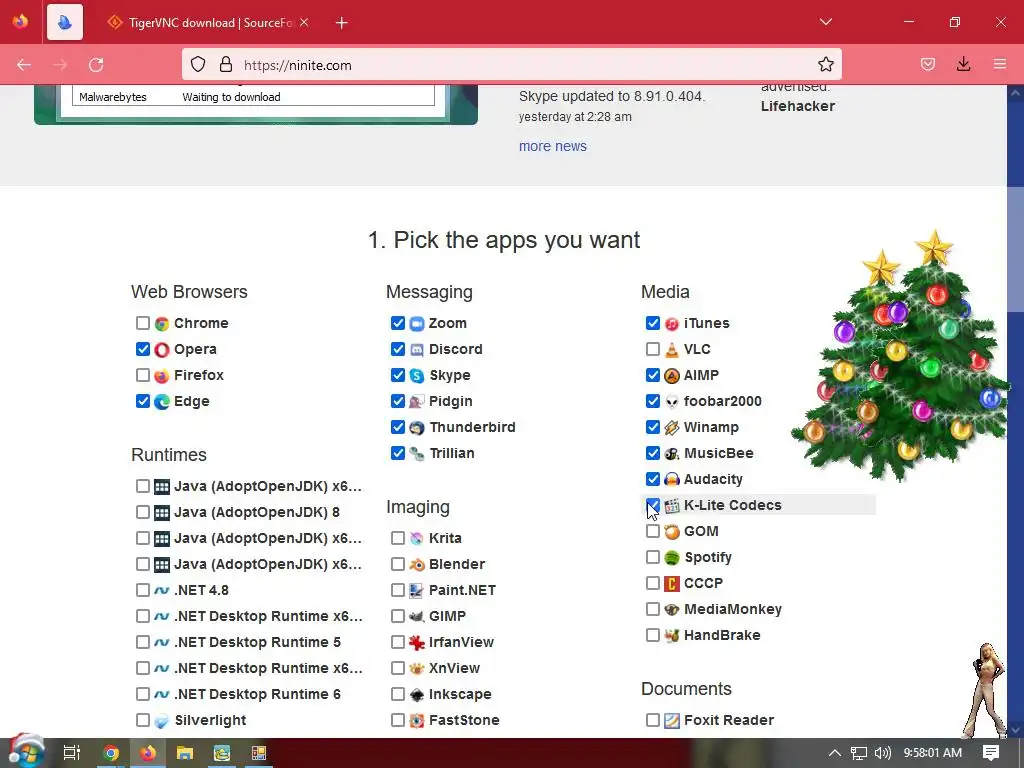The image size is (1024, 768).
Task: Click the Blender app icon
Action: [417, 564]
